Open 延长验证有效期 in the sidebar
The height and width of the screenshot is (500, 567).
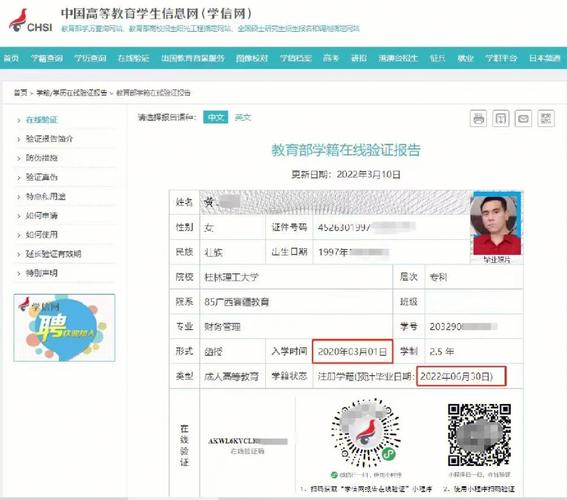point(53,254)
